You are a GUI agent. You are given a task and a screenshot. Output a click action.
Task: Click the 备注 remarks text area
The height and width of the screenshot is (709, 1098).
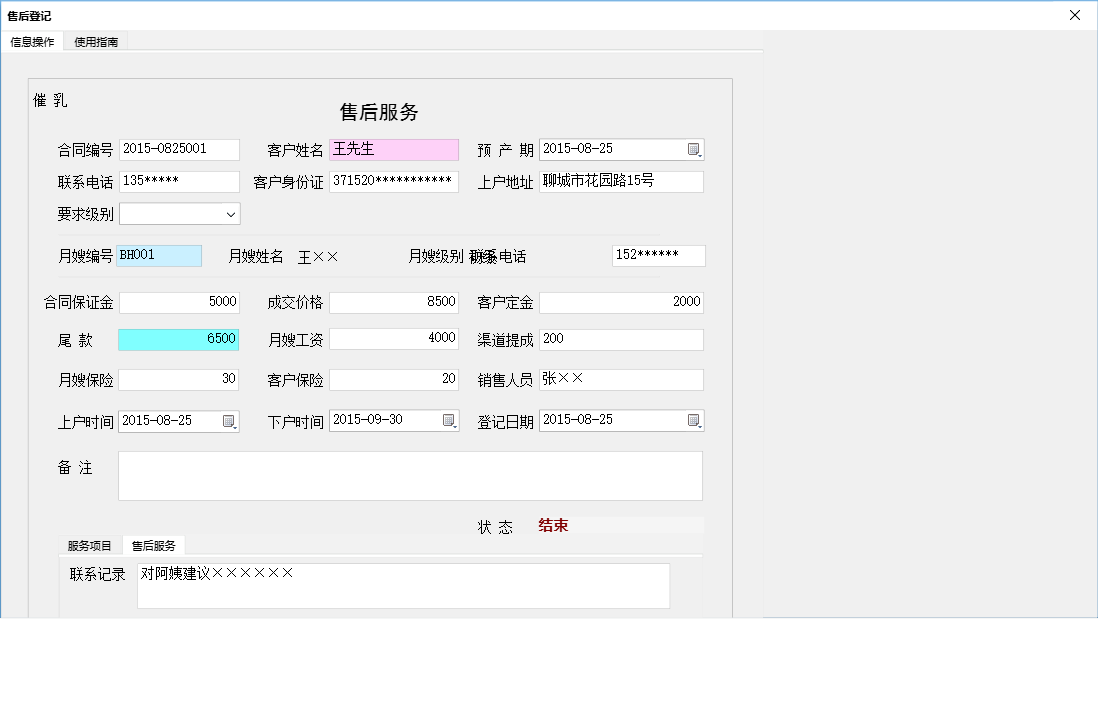[x=410, y=474]
